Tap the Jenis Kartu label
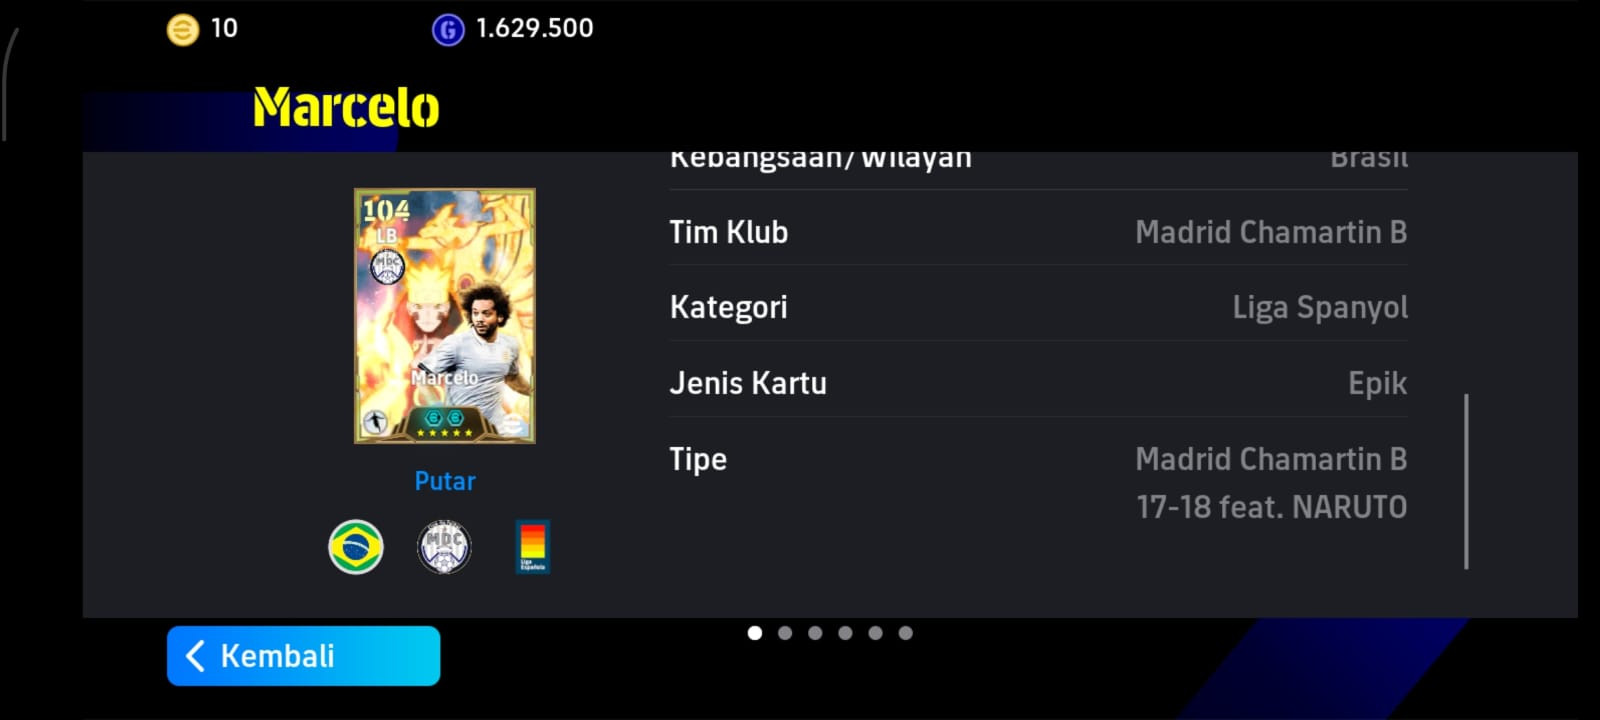Viewport: 1600px width, 720px height. (748, 383)
